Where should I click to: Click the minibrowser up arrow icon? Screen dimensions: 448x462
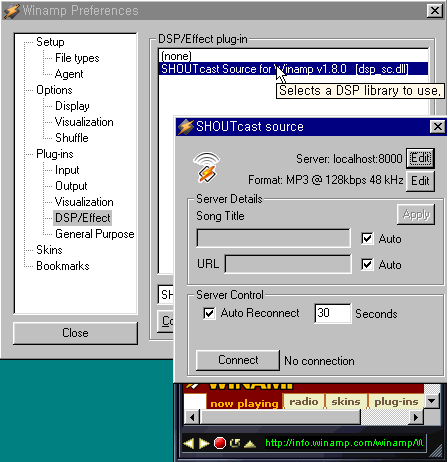point(250,444)
